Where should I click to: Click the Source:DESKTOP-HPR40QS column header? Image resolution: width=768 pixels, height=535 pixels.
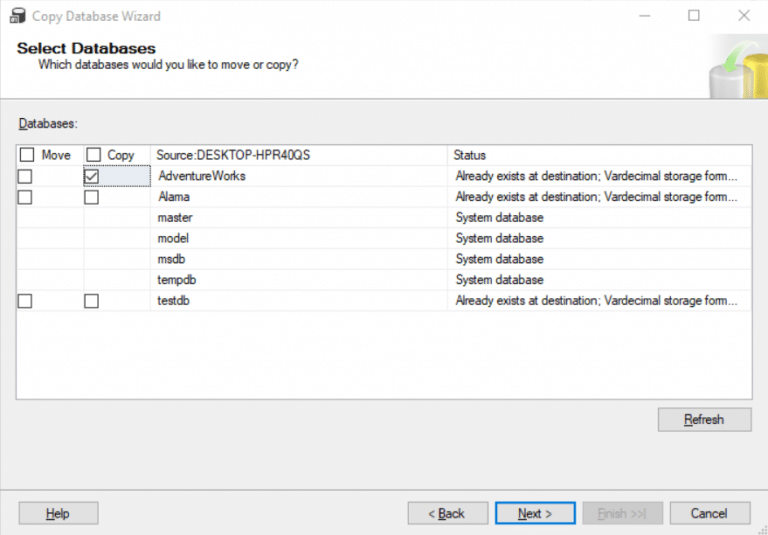coord(299,155)
